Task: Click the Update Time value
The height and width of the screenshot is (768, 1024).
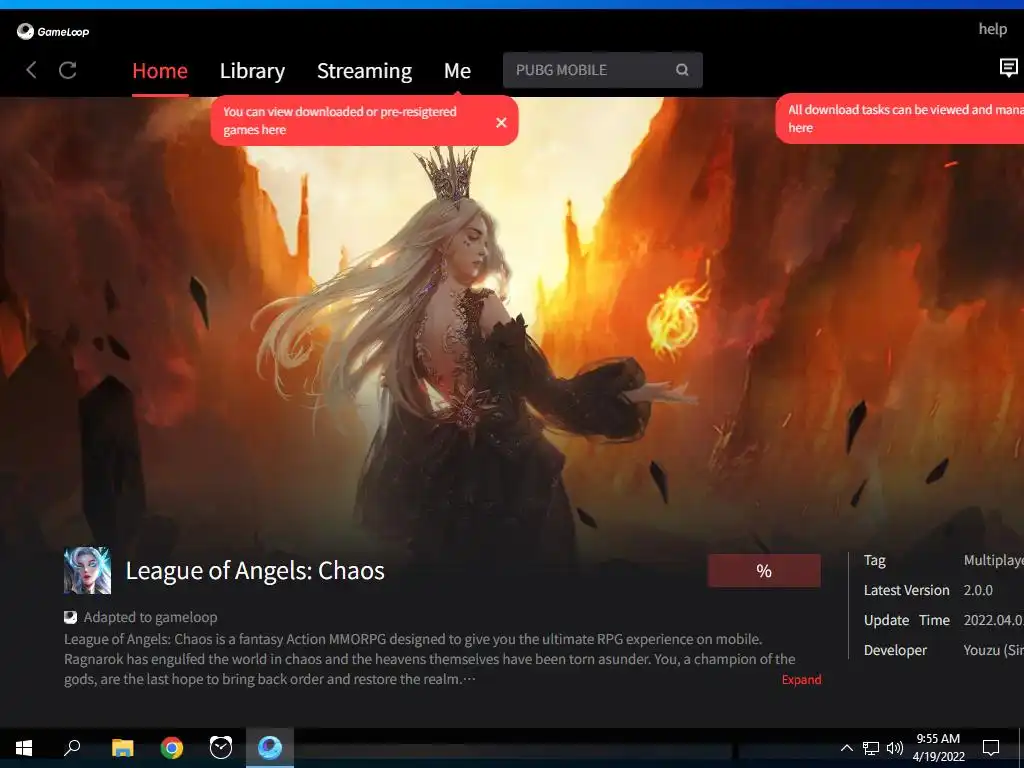Action: (x=993, y=620)
